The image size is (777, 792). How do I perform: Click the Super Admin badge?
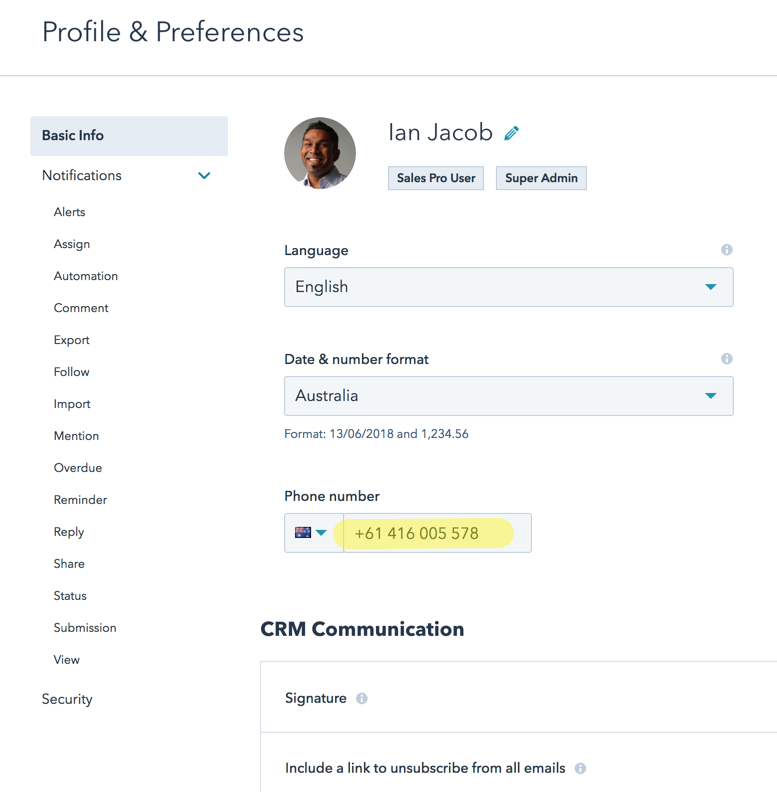pyautogui.click(x=542, y=178)
